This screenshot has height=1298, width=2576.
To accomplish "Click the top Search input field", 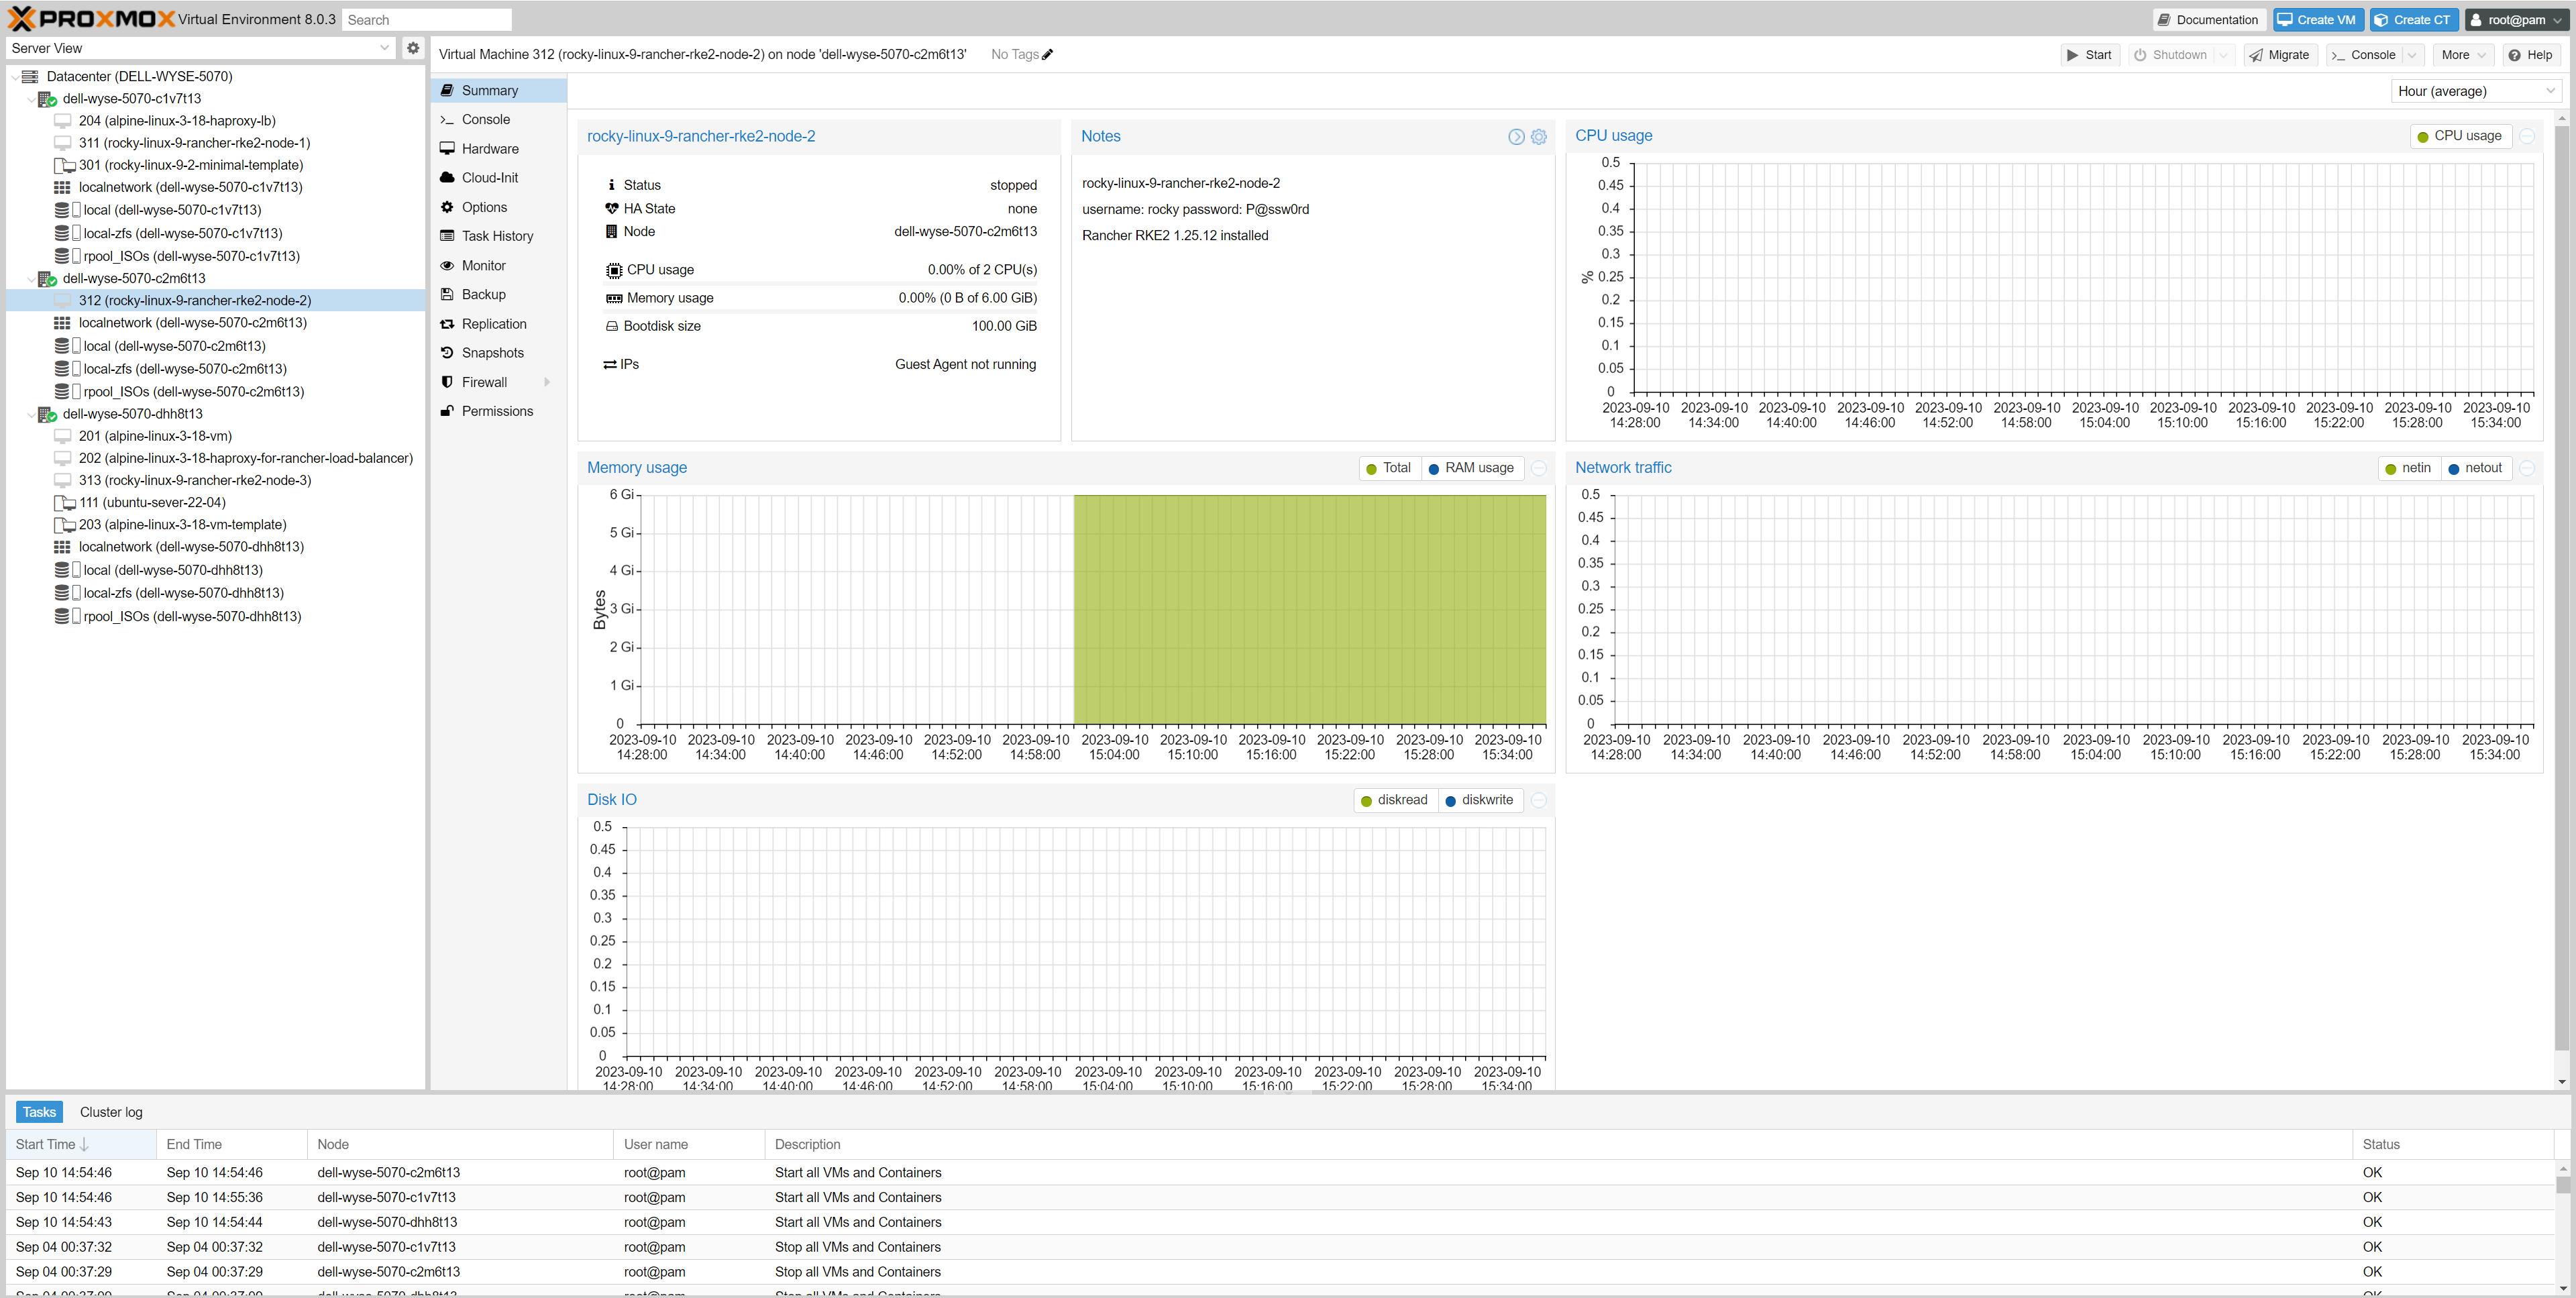I will 426,20.
